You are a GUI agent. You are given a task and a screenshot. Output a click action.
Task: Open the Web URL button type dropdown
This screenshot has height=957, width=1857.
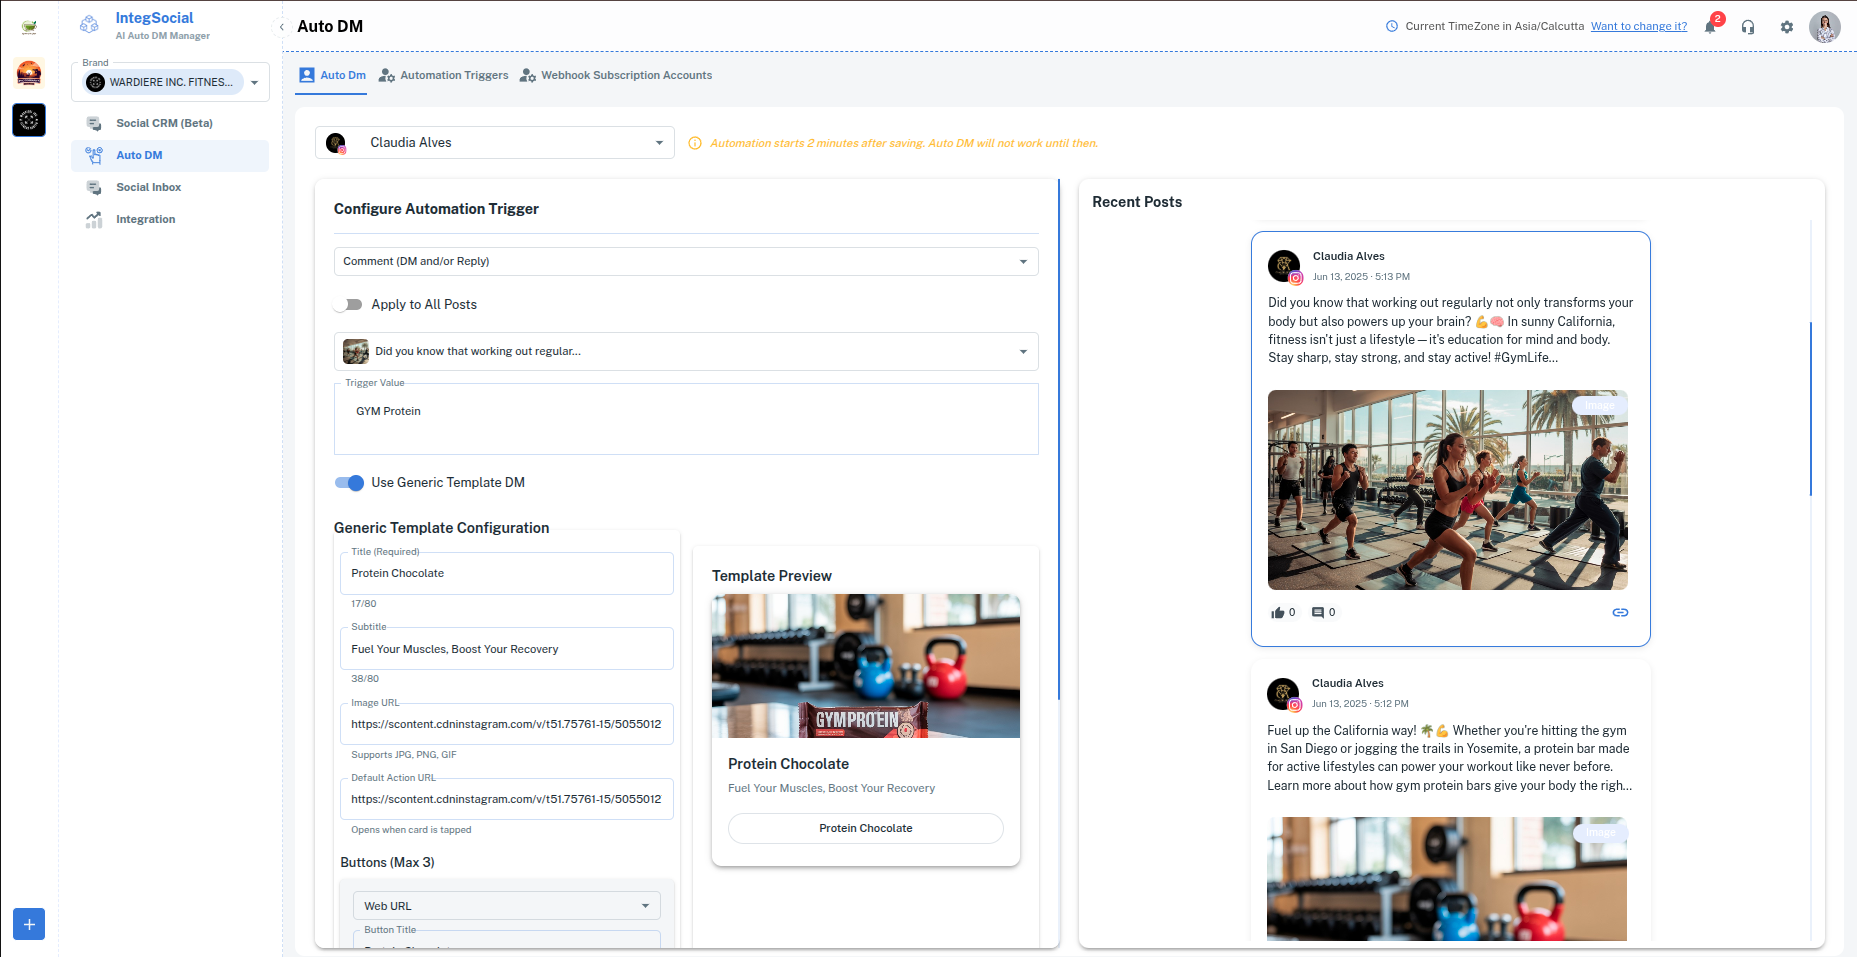507,906
